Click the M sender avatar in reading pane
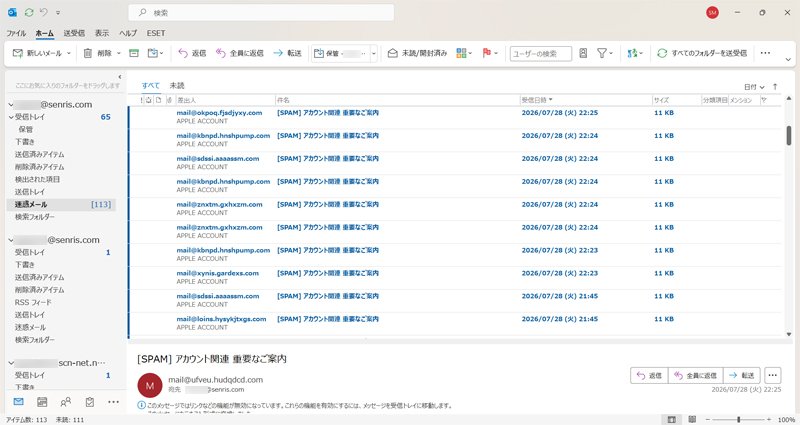The width and height of the screenshot is (800, 425). pyautogui.click(x=150, y=386)
